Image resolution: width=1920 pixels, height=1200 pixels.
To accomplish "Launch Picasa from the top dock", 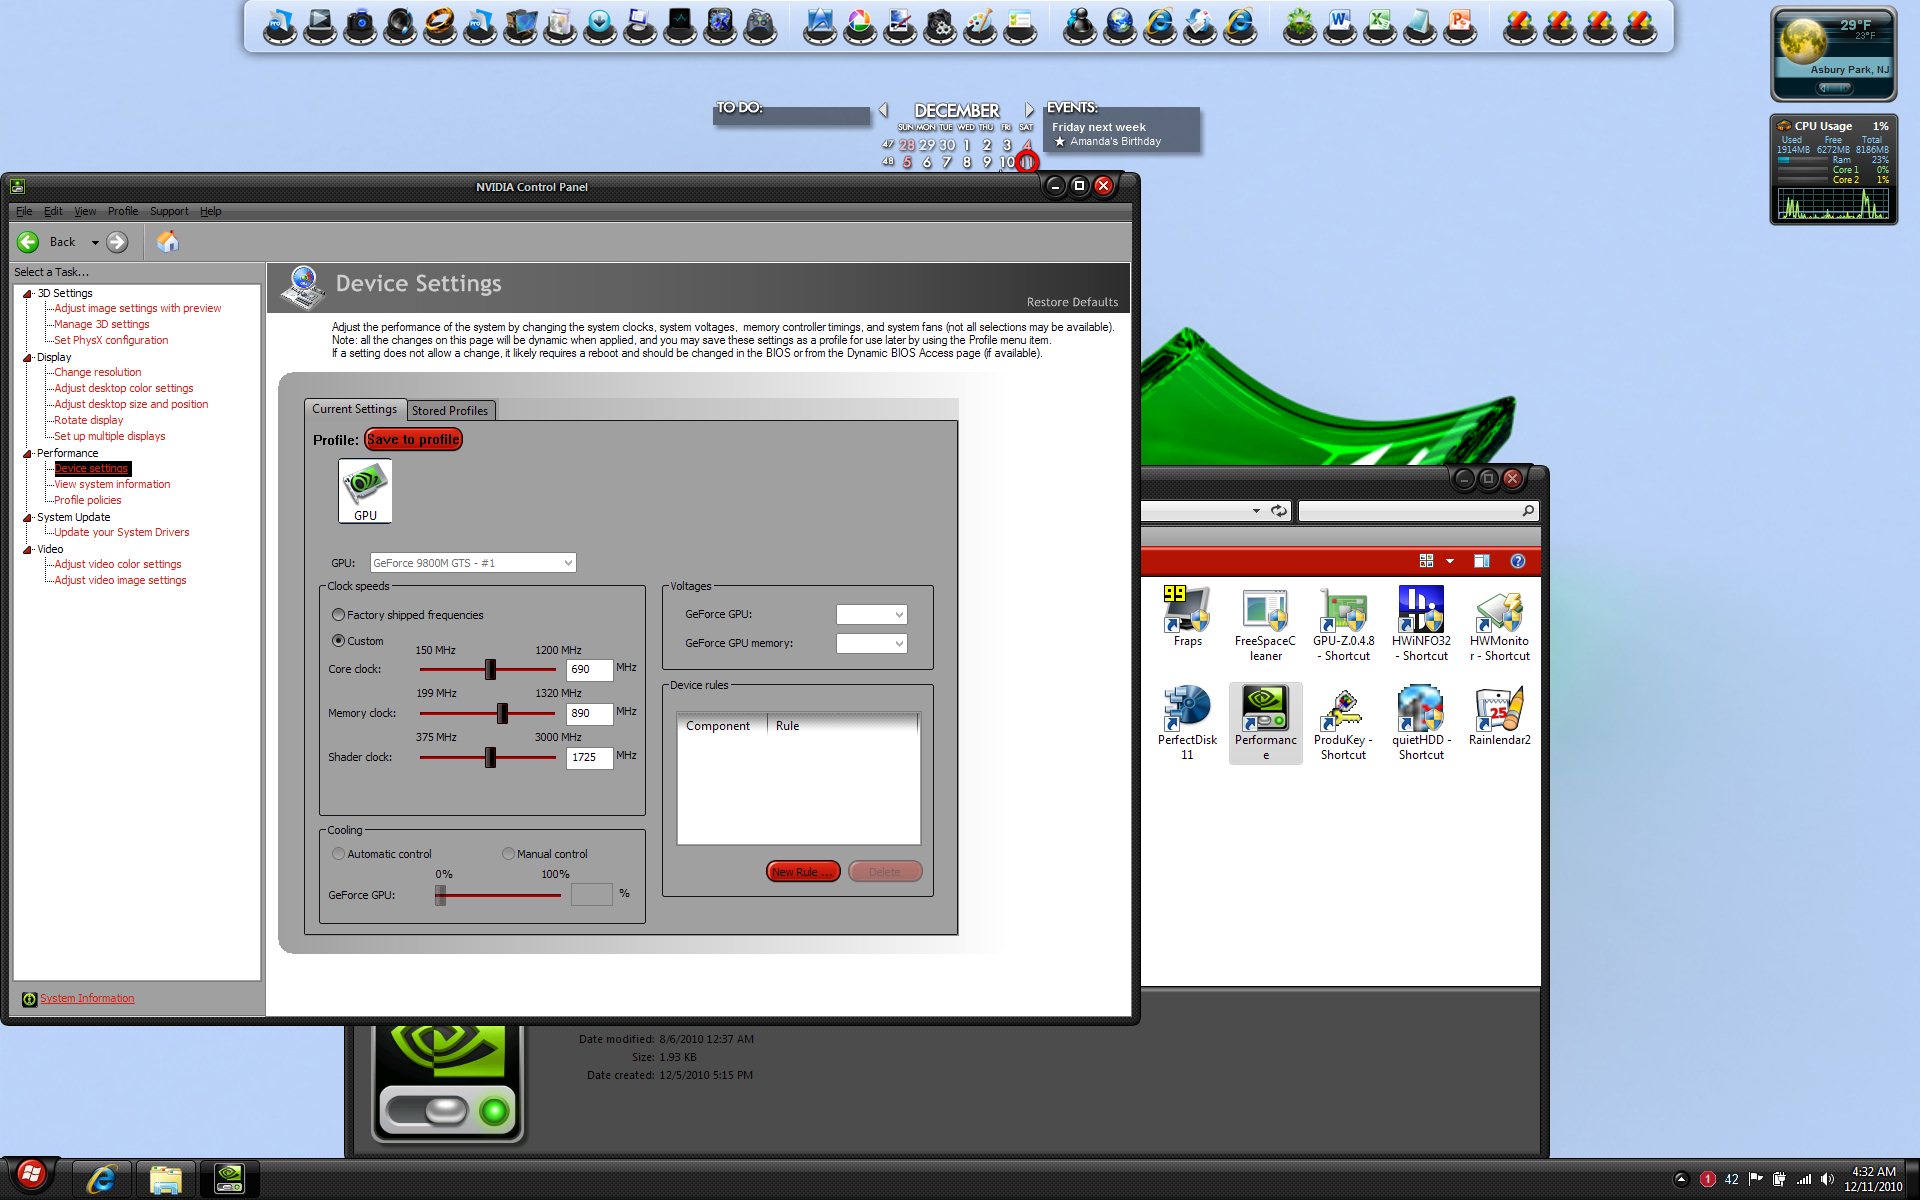I will pyautogui.click(x=860, y=26).
